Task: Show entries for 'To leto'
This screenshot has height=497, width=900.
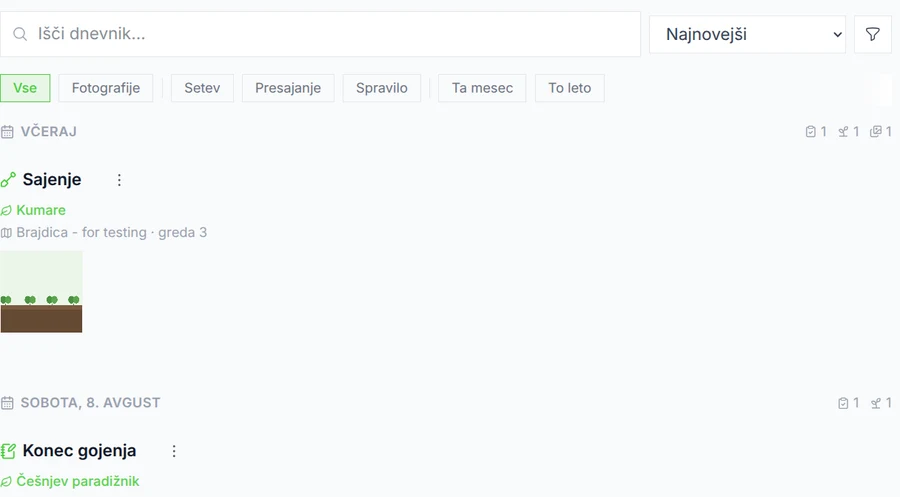Action: click(x=569, y=88)
